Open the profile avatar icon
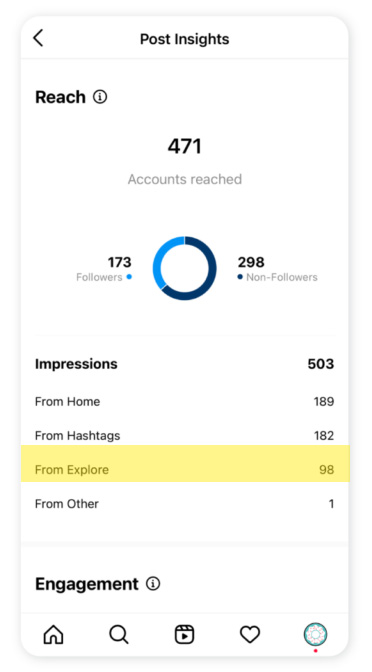The image size is (372, 672). tap(315, 634)
